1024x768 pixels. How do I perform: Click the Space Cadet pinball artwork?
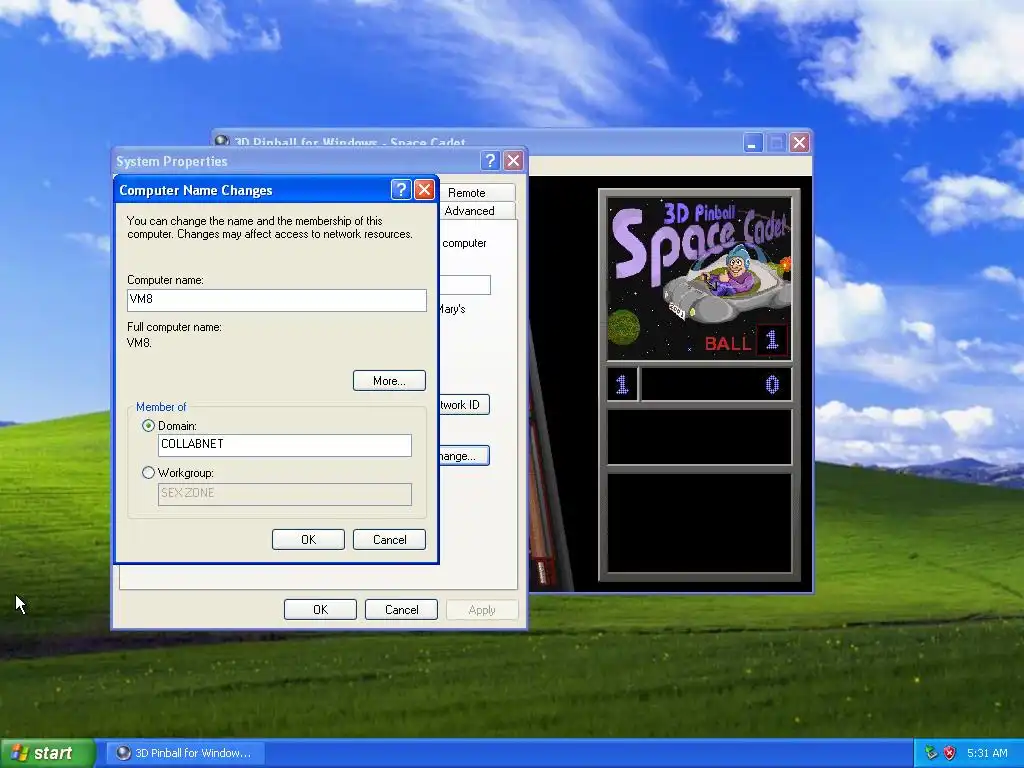[699, 278]
